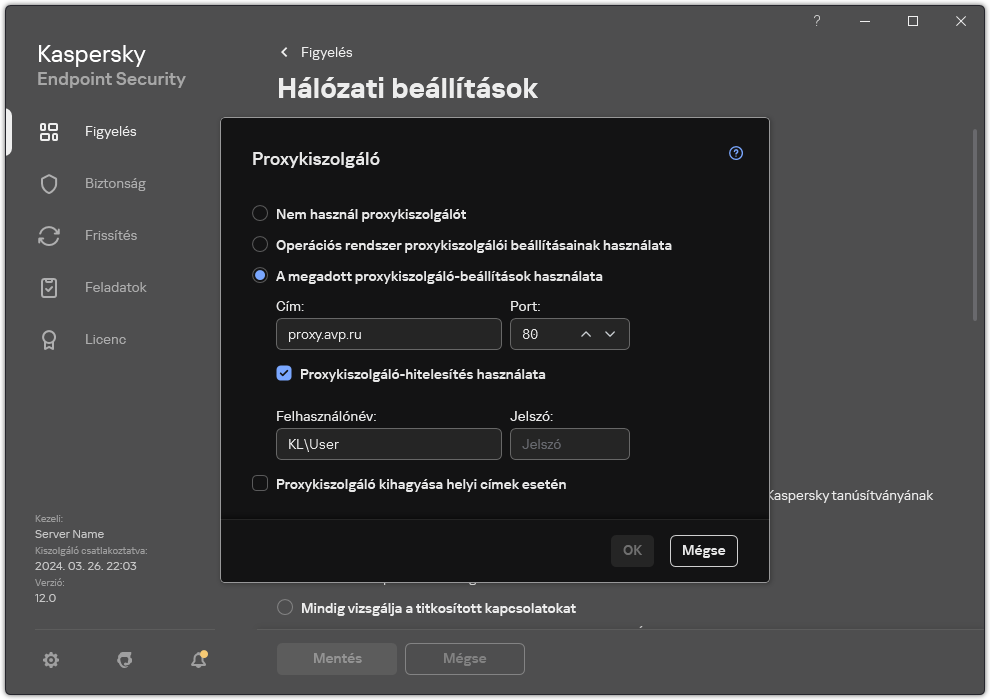Open the Feladatok tasks section

[116, 287]
